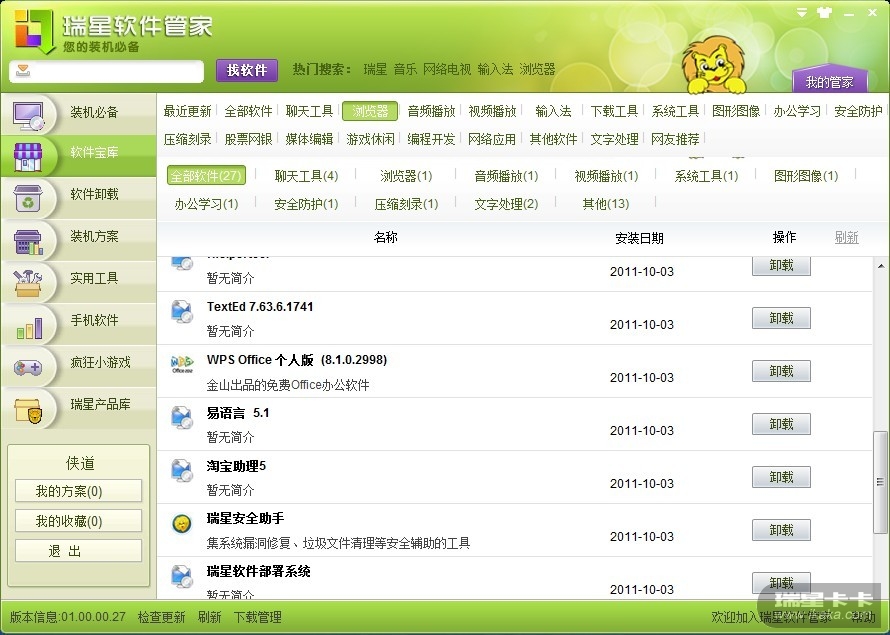The height and width of the screenshot is (635, 890).
Task: Filter by 文字处理(2)
Action: (x=506, y=204)
